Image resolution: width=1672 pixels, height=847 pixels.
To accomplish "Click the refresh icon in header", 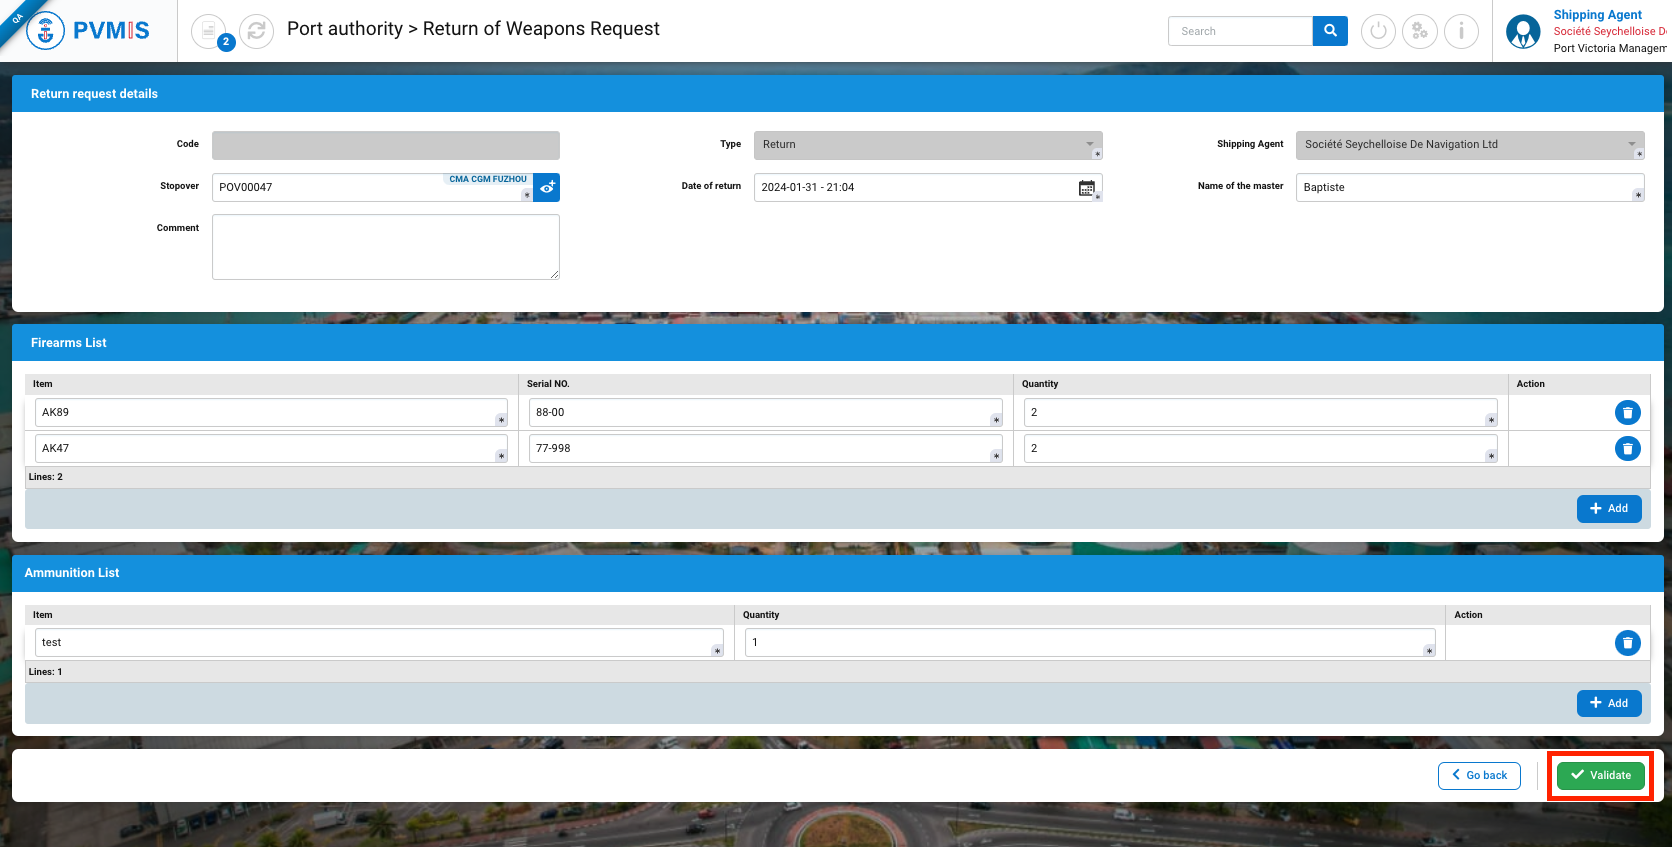I will tap(257, 31).
